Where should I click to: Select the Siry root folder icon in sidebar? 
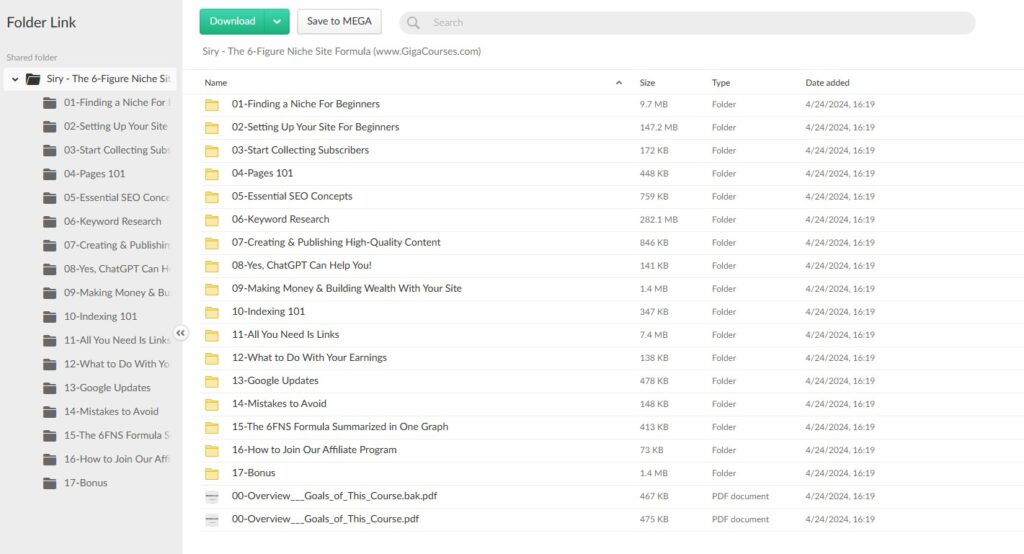click(x=33, y=79)
